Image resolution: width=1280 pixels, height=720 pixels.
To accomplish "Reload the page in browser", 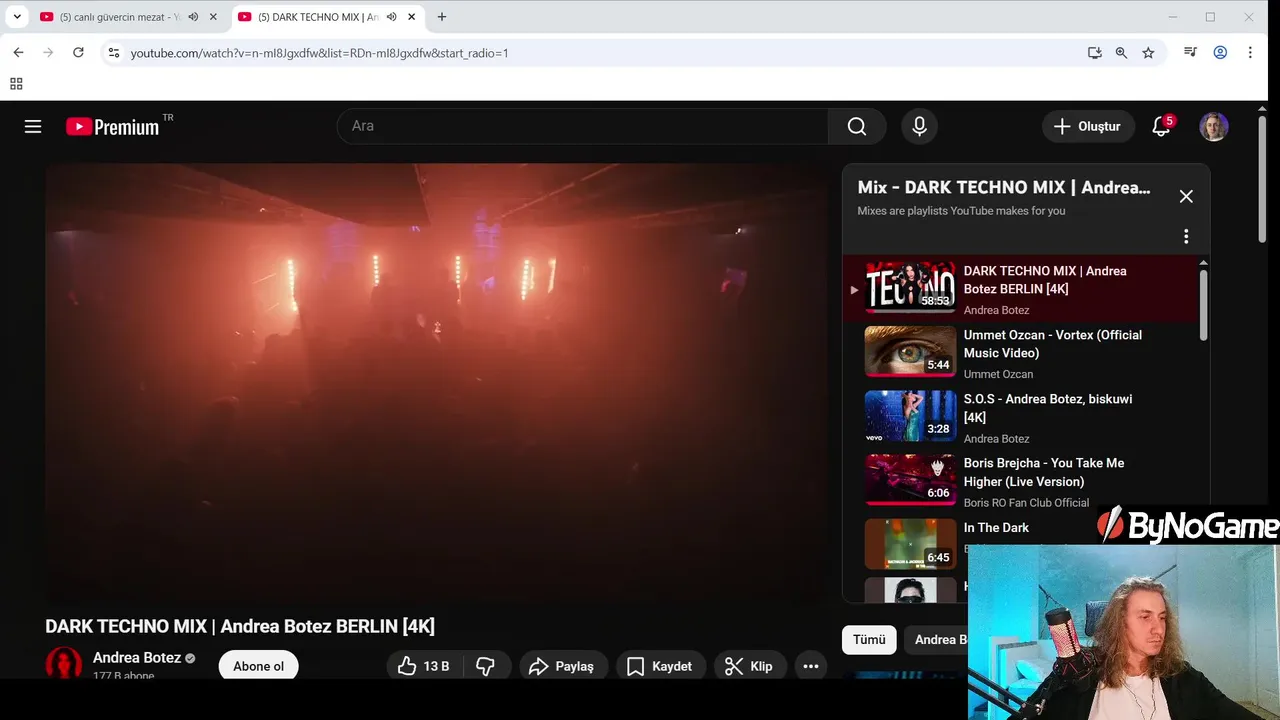I will [x=78, y=53].
